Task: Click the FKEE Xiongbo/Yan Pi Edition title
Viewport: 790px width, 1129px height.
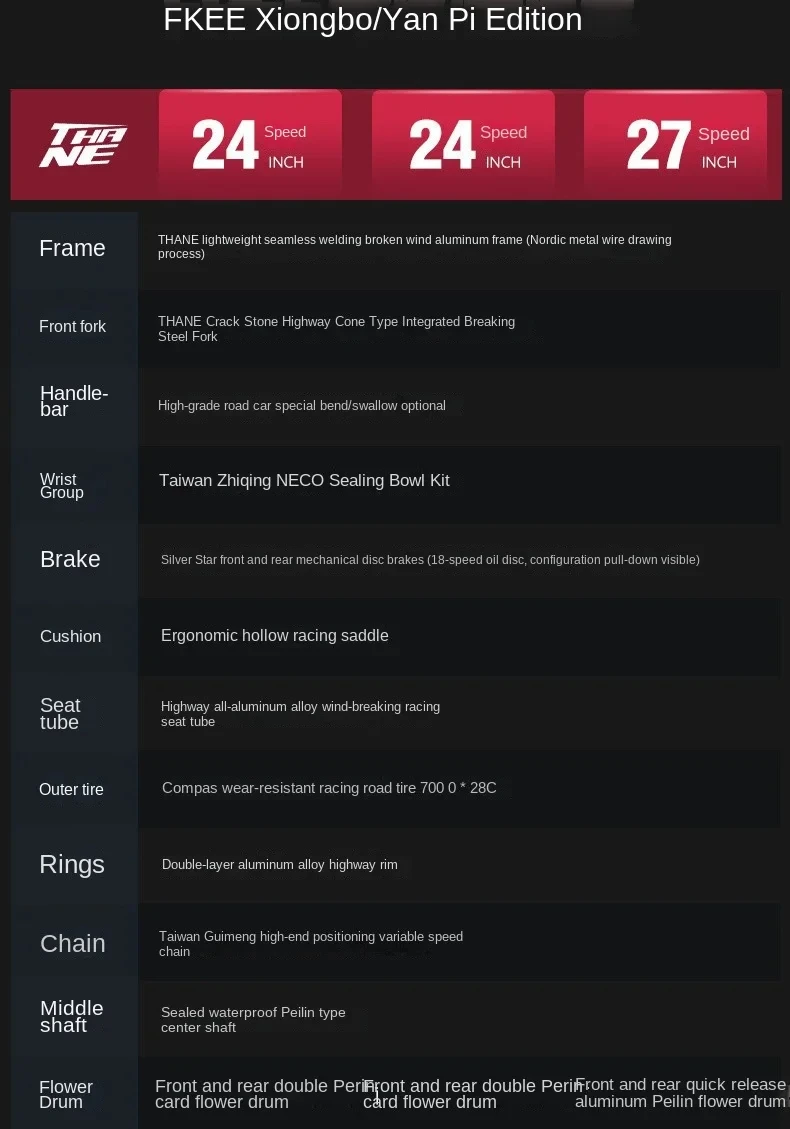Action: click(x=372, y=20)
